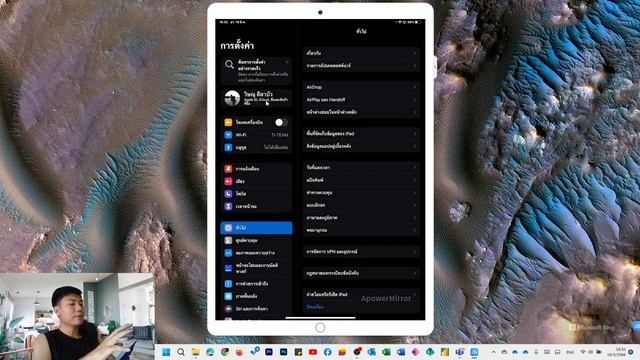
Task: Open File Explorer from the taskbar
Action: (196, 352)
